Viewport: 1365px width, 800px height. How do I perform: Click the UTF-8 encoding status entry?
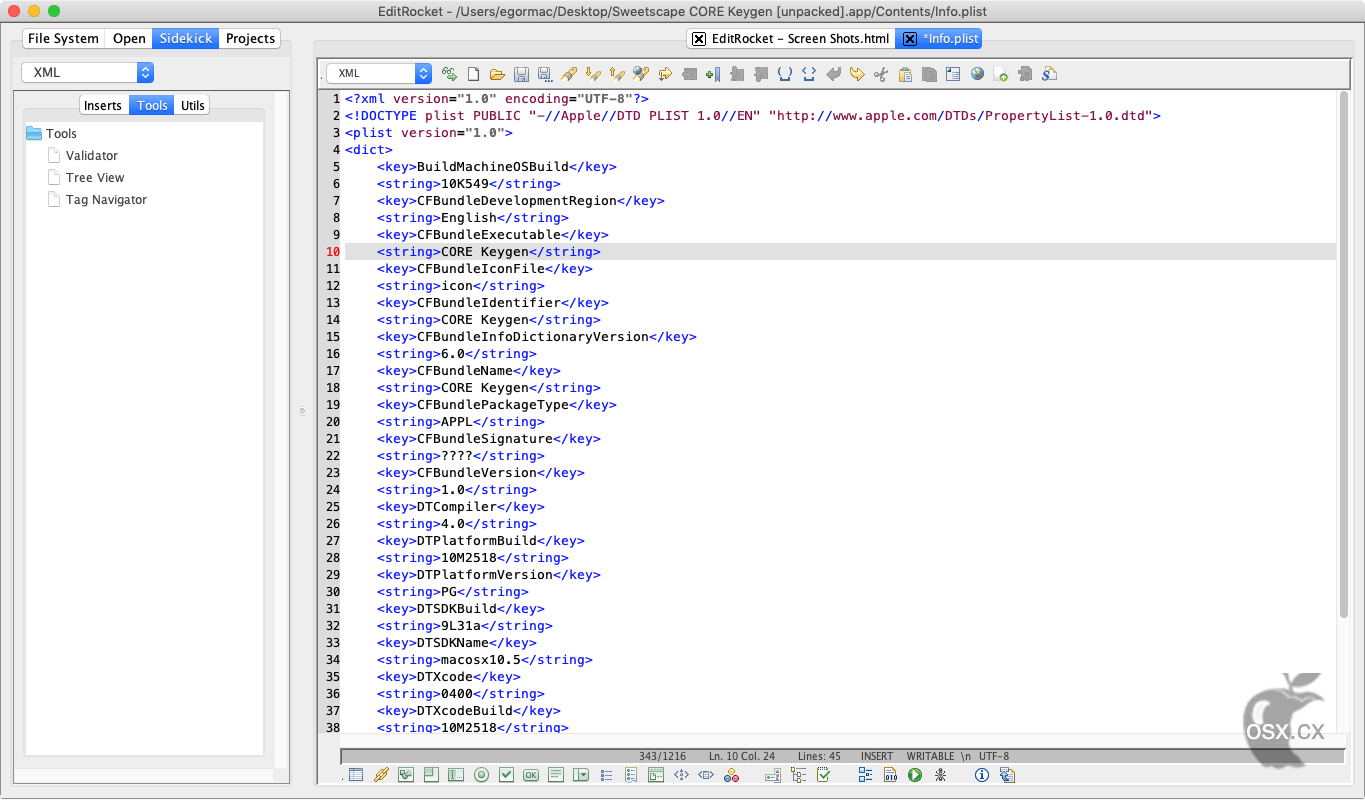click(x=994, y=757)
